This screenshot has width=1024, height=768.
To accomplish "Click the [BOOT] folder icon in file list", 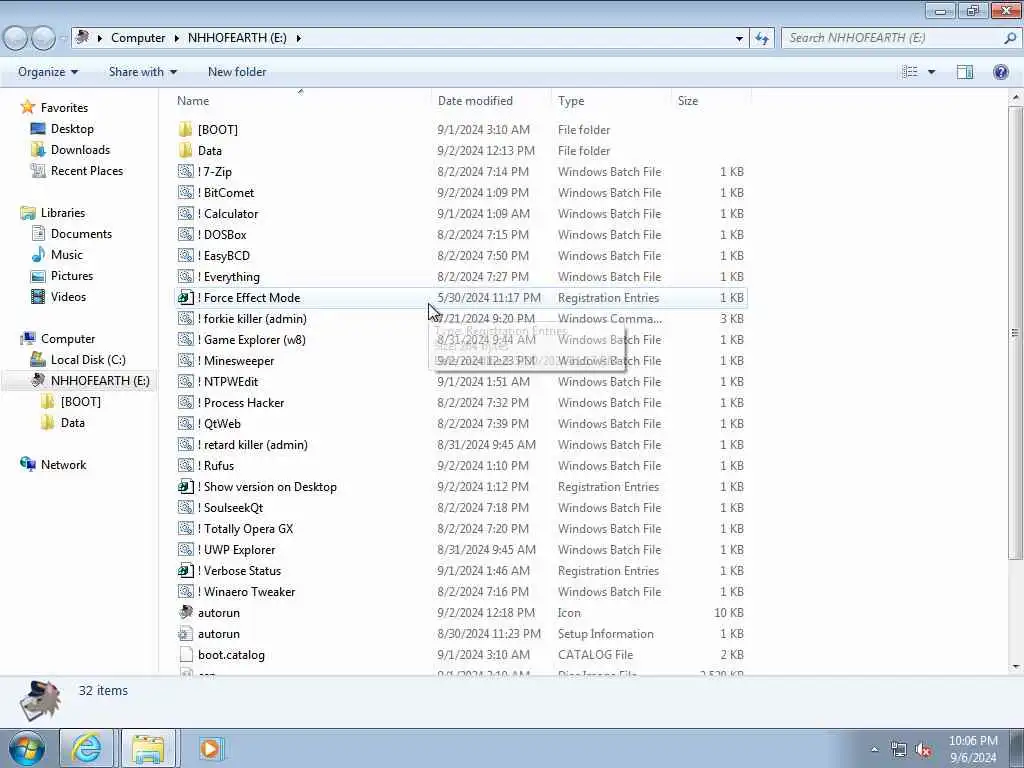I will 185,129.
